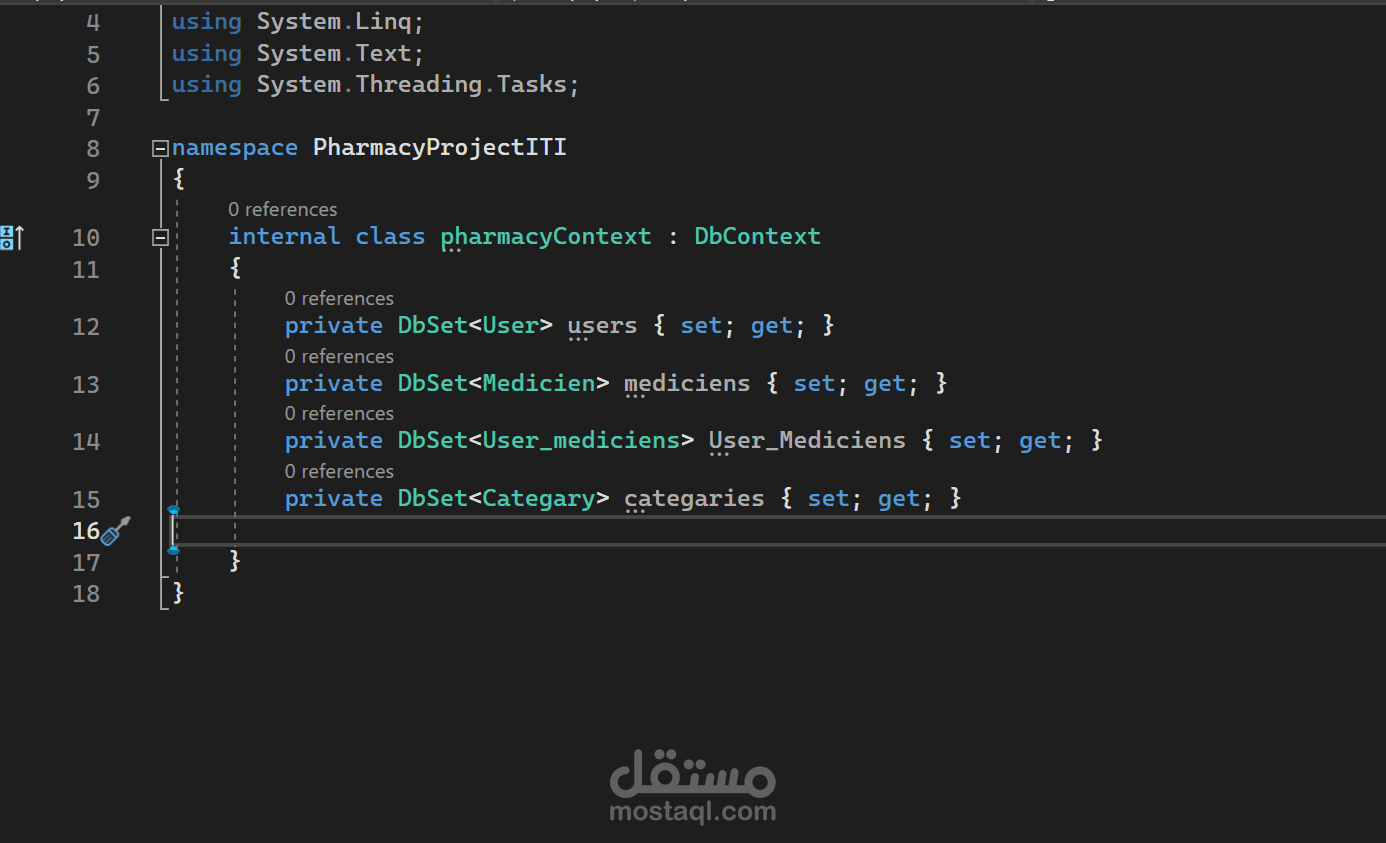The image size is (1386, 843).
Task: Open "0 references" above the pharmacyContext class
Action: pyautogui.click(x=282, y=209)
